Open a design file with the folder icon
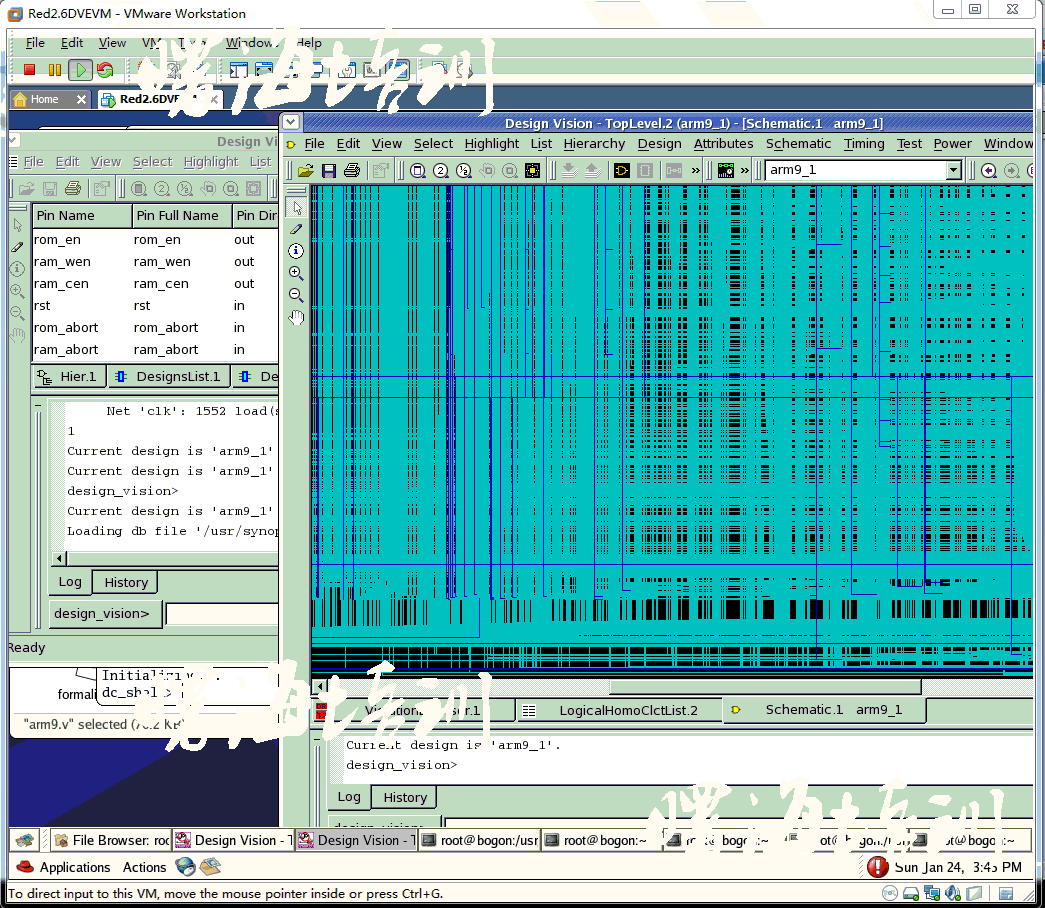Viewport: 1045px width, 908px height. [x=306, y=170]
